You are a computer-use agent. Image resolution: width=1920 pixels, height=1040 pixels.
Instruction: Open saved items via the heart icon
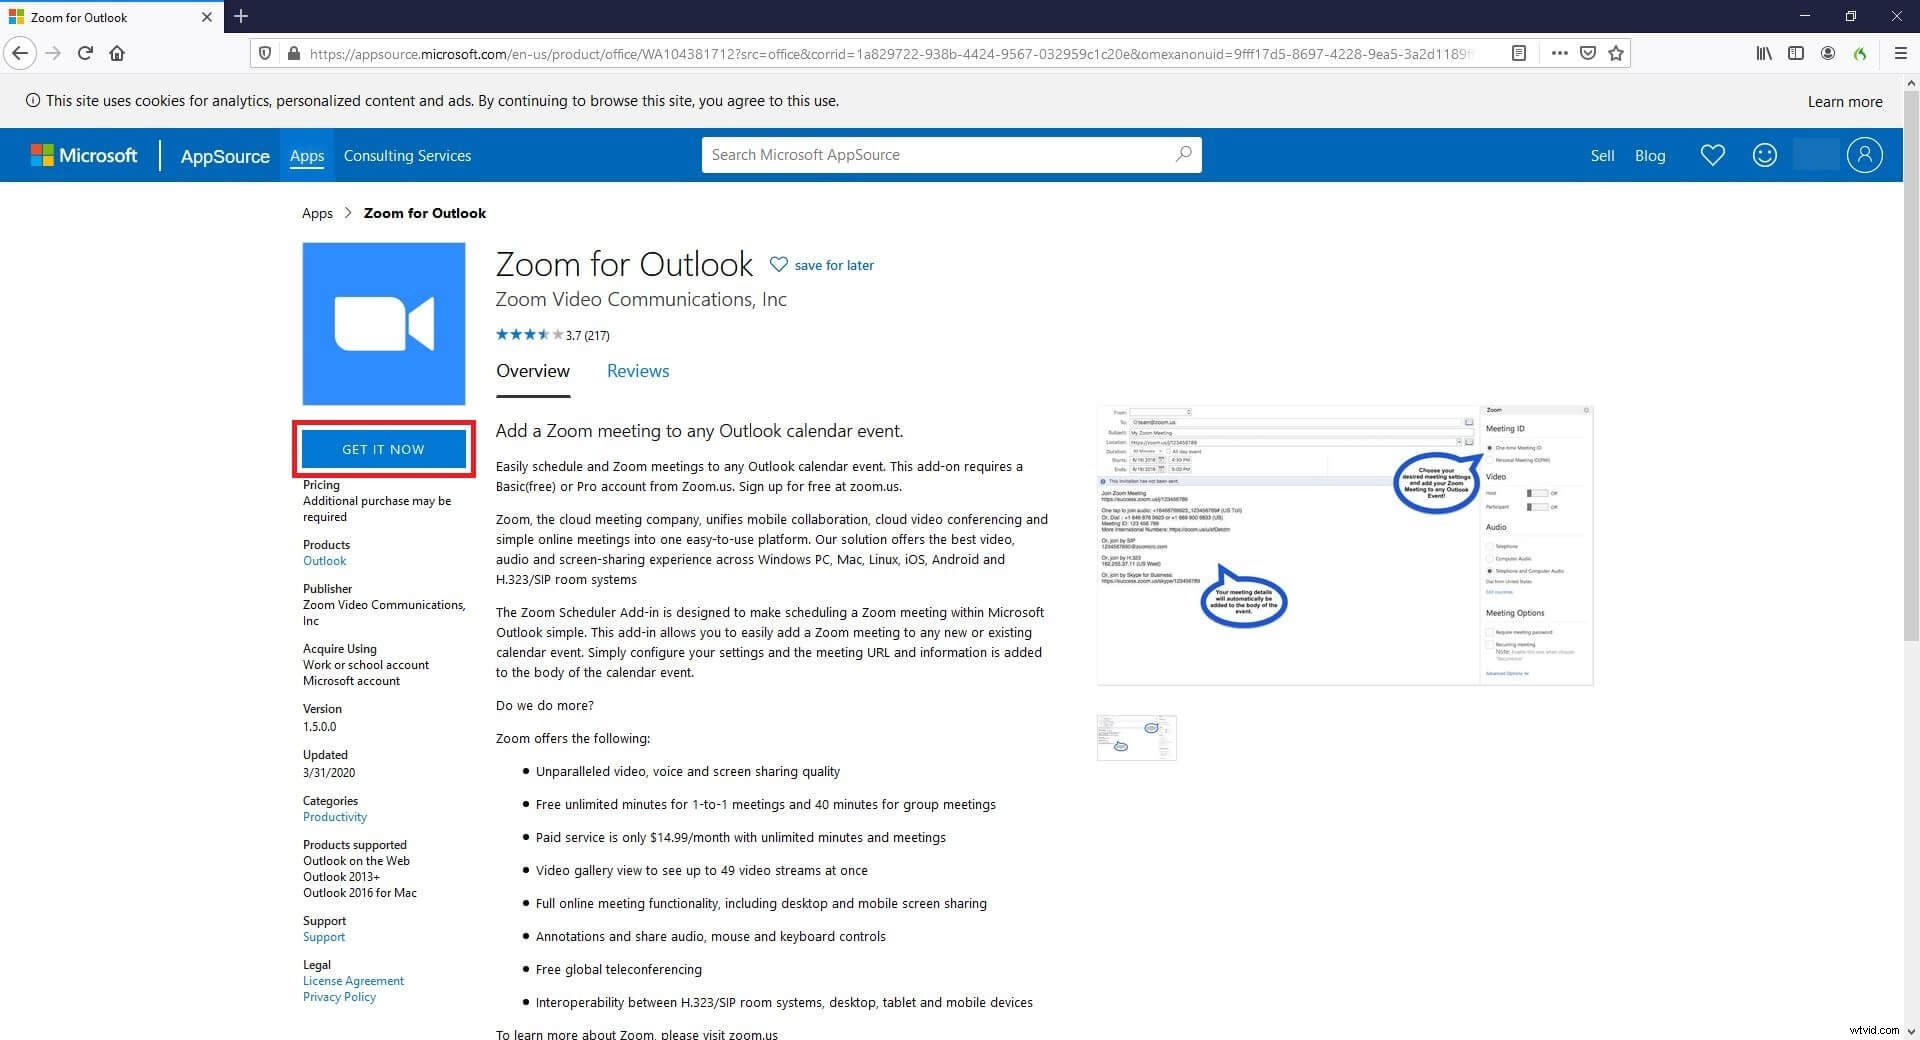[x=1712, y=155]
